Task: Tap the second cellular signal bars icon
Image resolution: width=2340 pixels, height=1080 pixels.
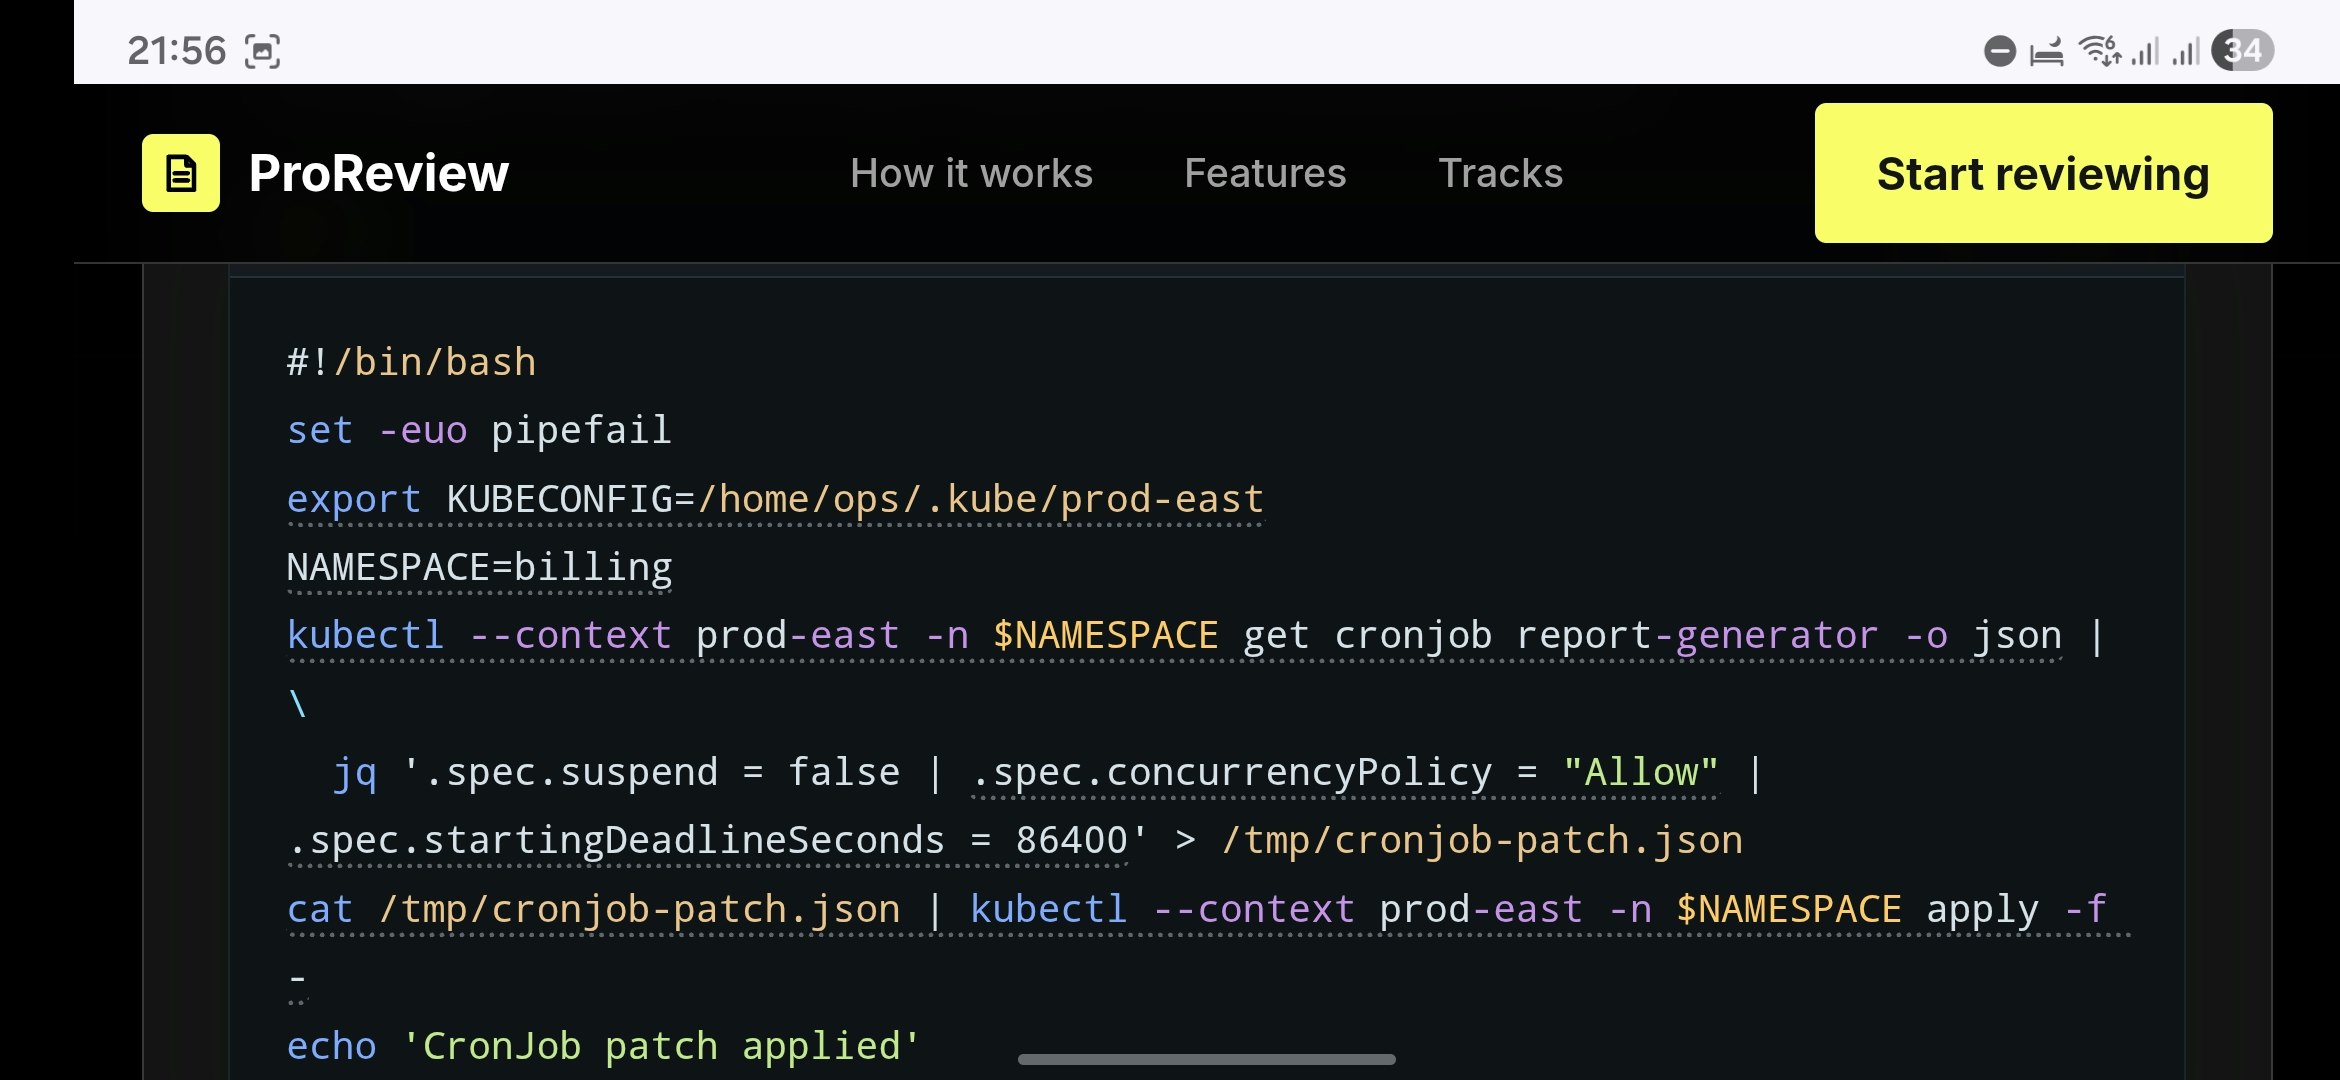Action: 2186,51
